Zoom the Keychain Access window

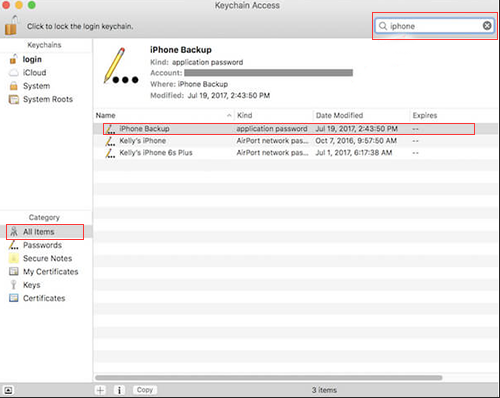32,5
